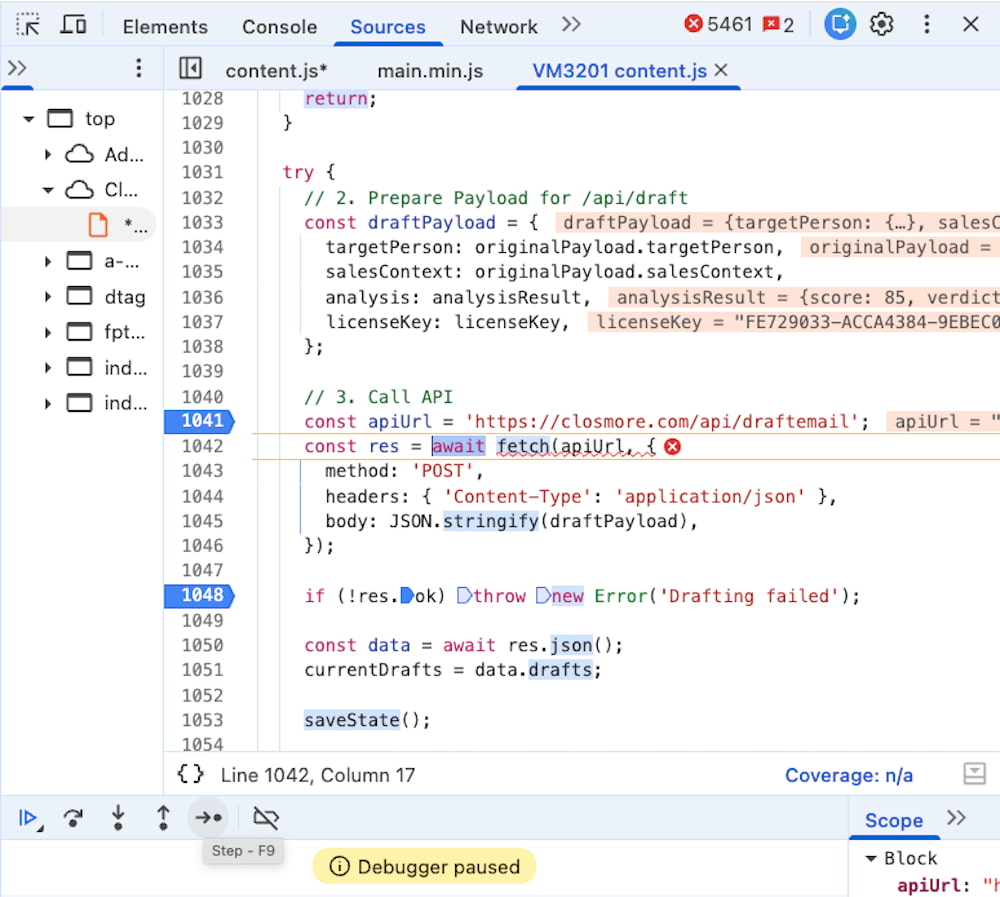
Task: Open DevTools settings gear
Action: point(881,25)
